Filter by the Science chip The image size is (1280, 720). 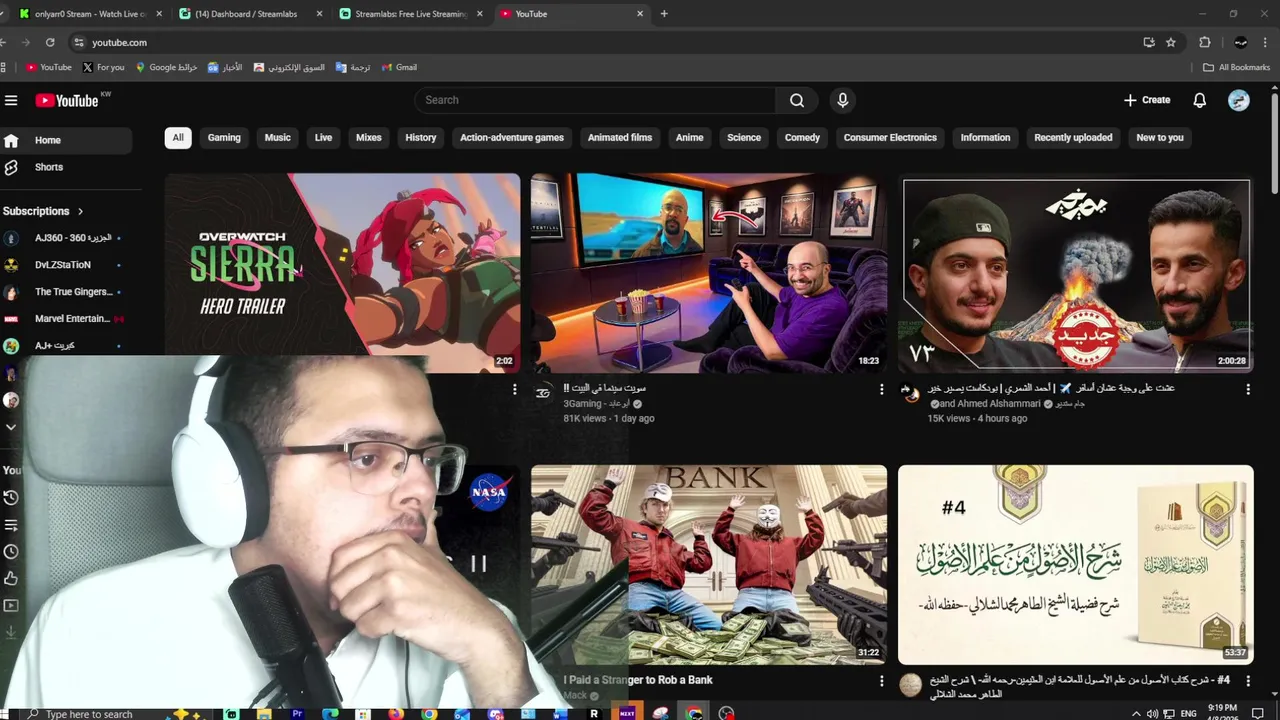pyautogui.click(x=744, y=138)
